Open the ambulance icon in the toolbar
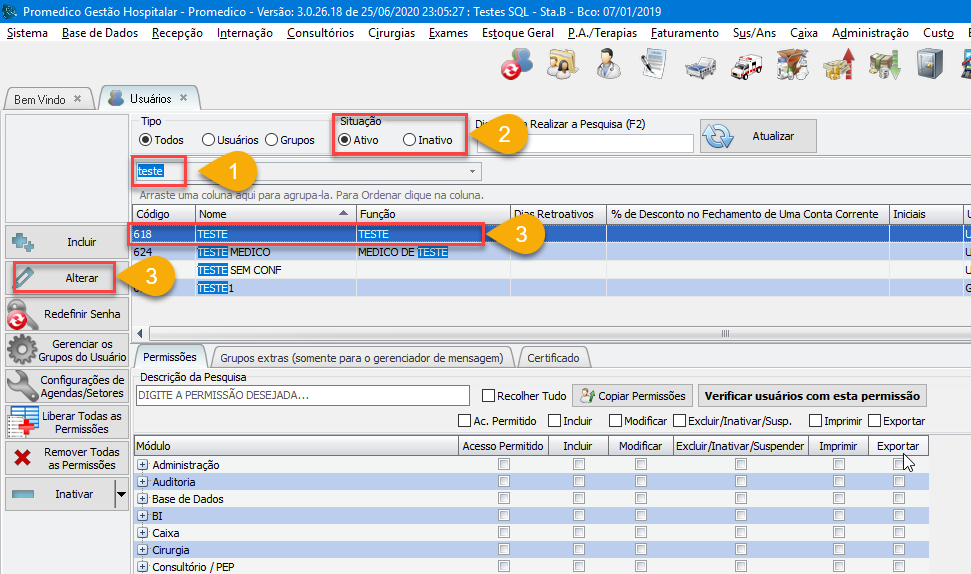Viewport: 971px width, 574px height. point(747,68)
